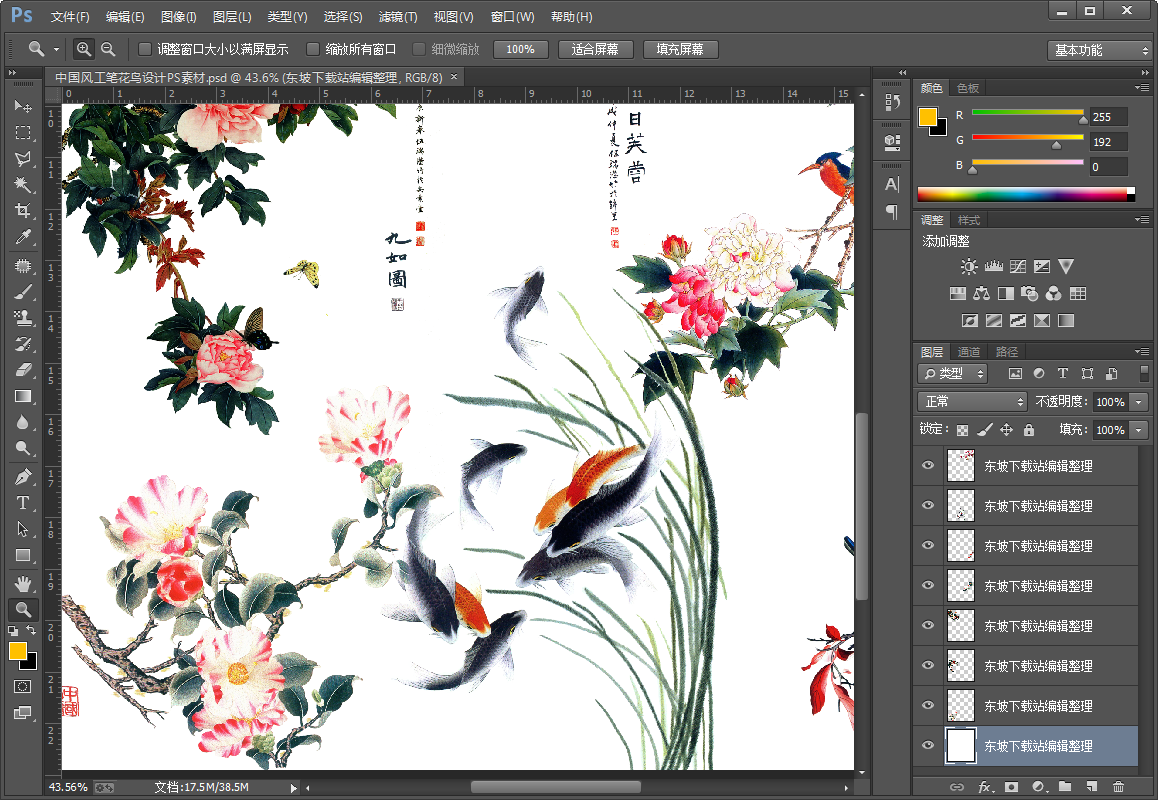Click the 适合屏幕 button
The height and width of the screenshot is (800, 1158).
tap(595, 49)
